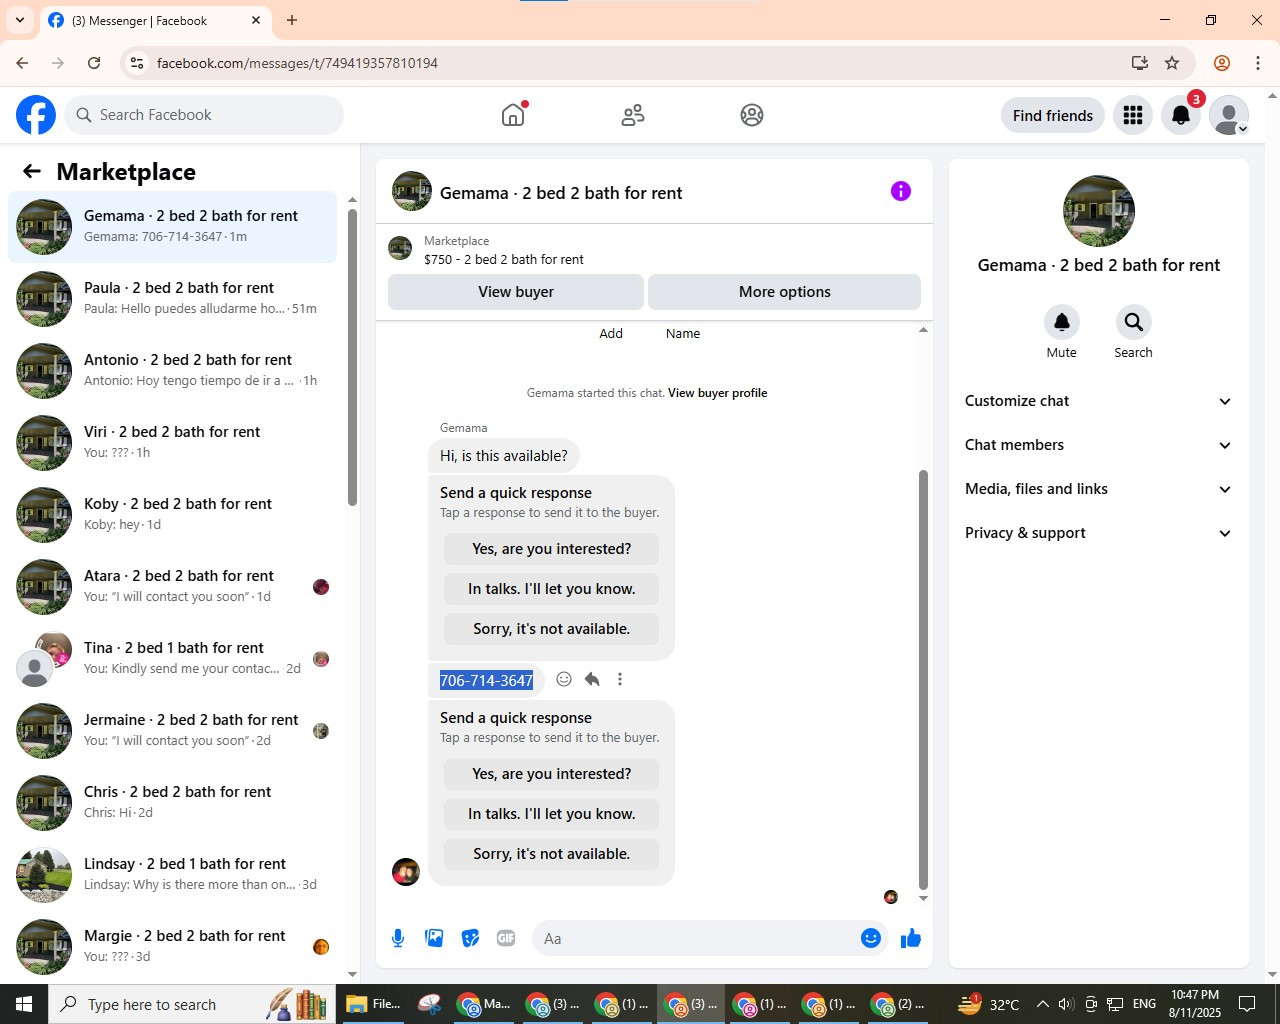Viewport: 1280px width, 1024px height.
Task: Open the Lindsay 2 bed 1 bath conversation
Action: [x=173, y=874]
